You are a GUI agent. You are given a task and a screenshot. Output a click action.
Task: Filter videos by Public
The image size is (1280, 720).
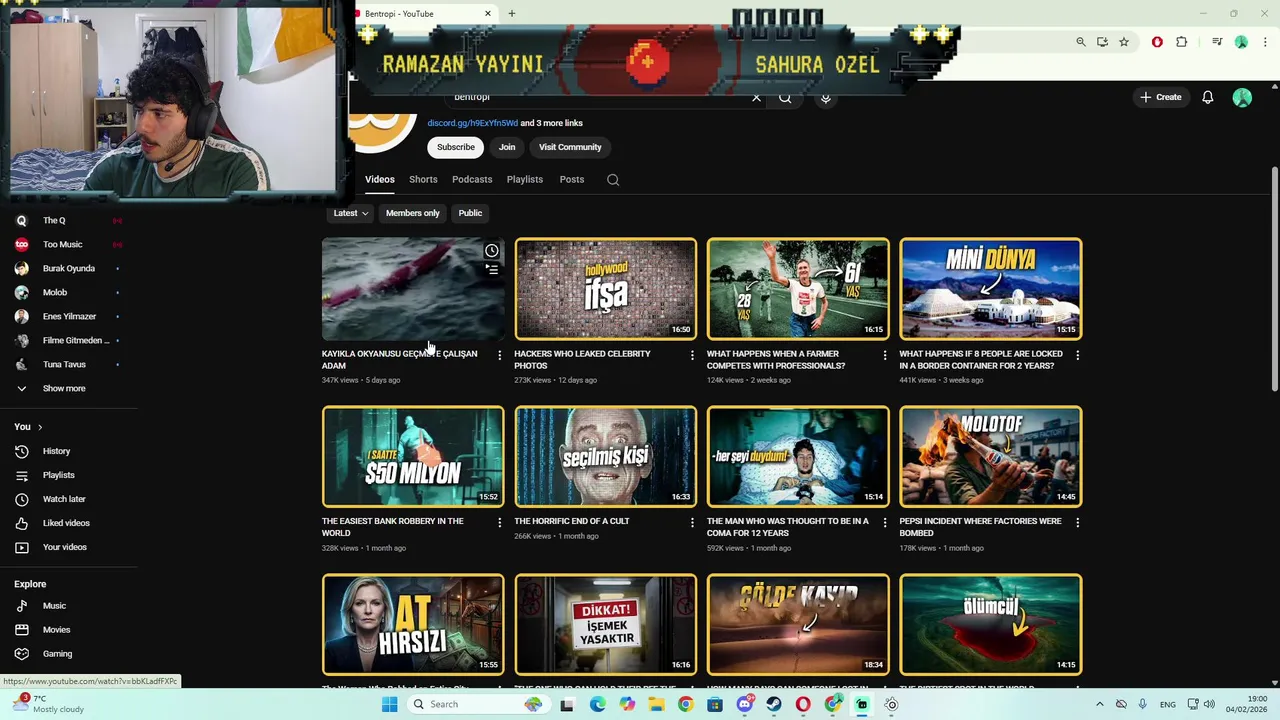tap(470, 213)
